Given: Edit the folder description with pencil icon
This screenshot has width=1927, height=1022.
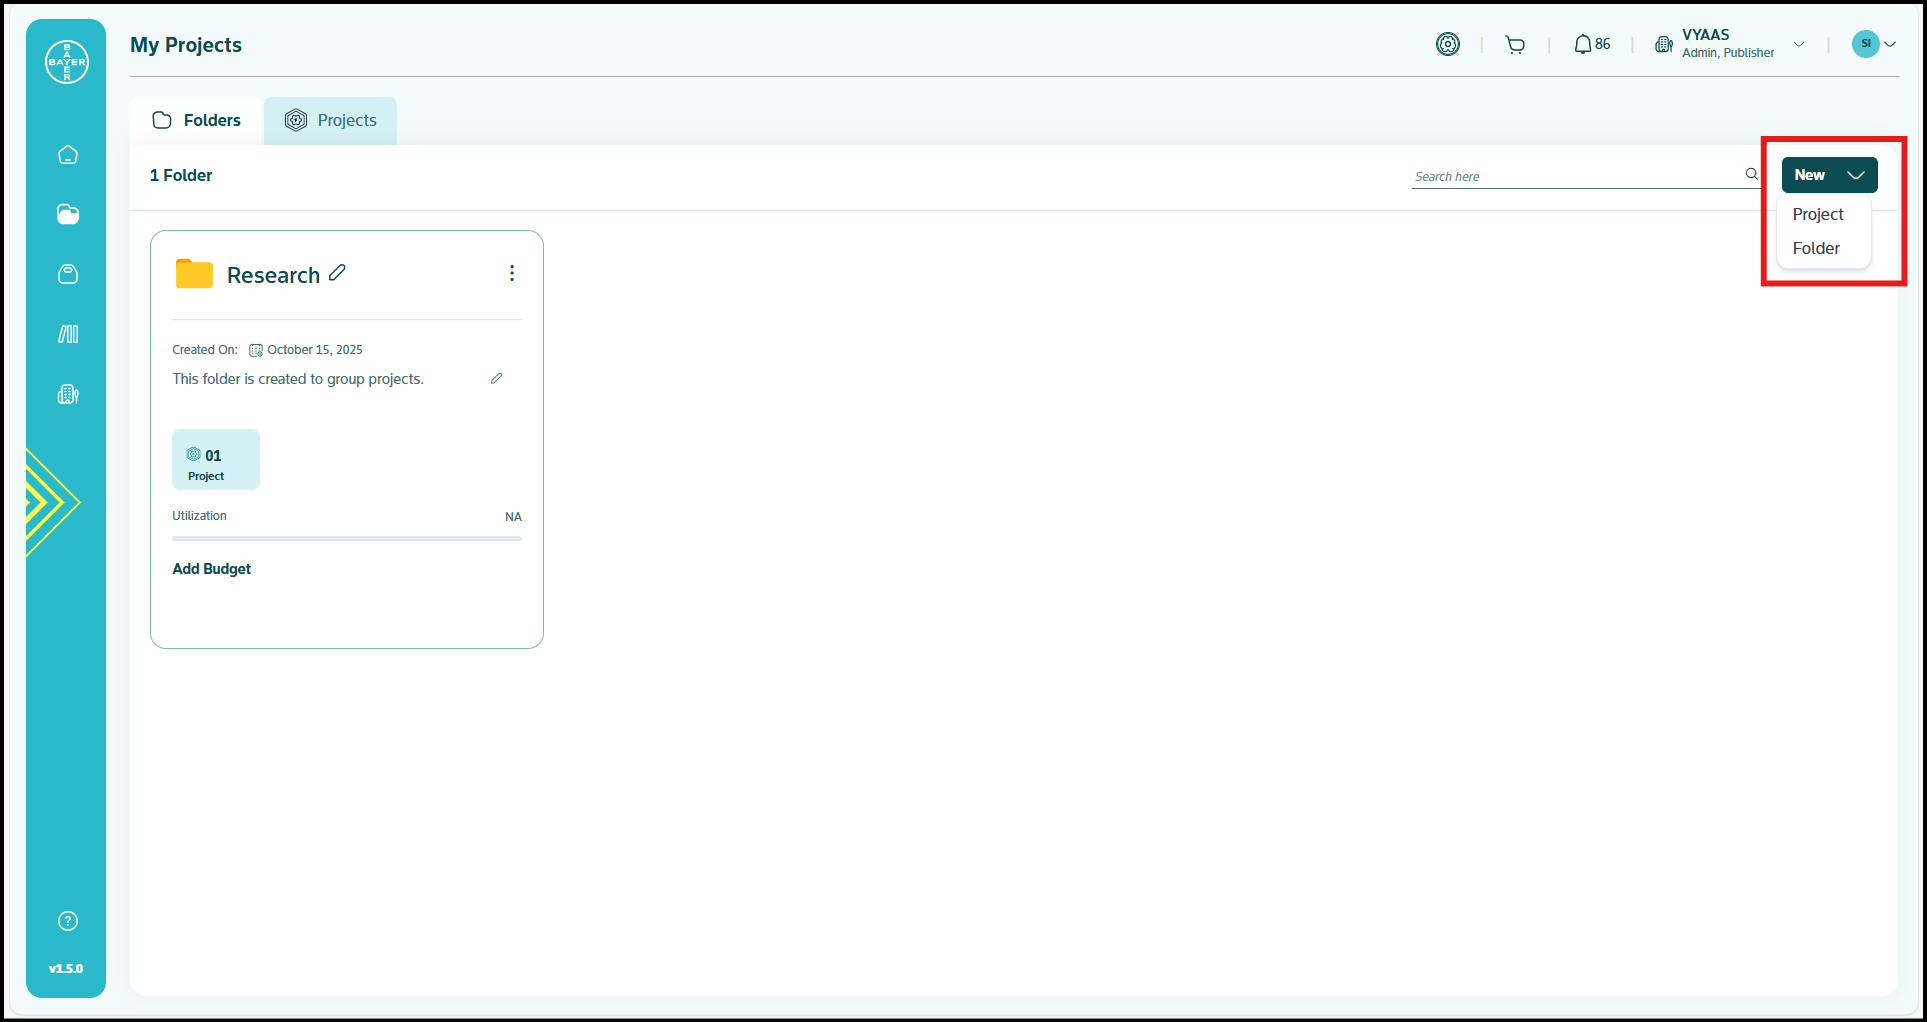Looking at the screenshot, I should pyautogui.click(x=496, y=378).
